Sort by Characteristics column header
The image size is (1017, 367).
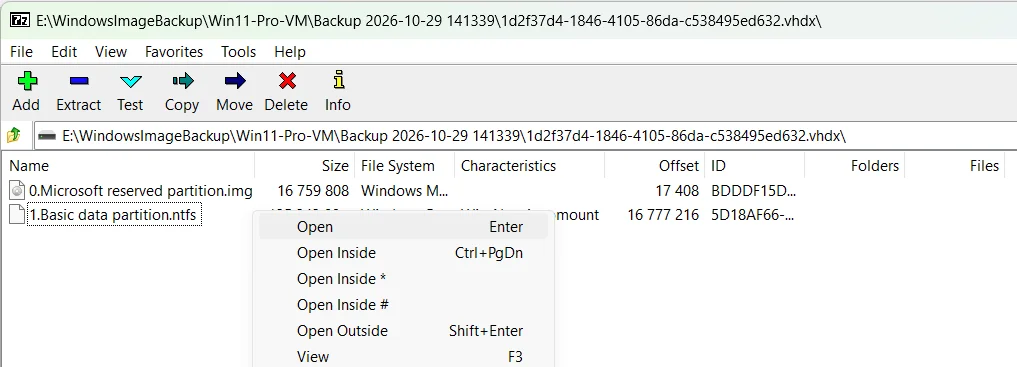pyautogui.click(x=529, y=166)
